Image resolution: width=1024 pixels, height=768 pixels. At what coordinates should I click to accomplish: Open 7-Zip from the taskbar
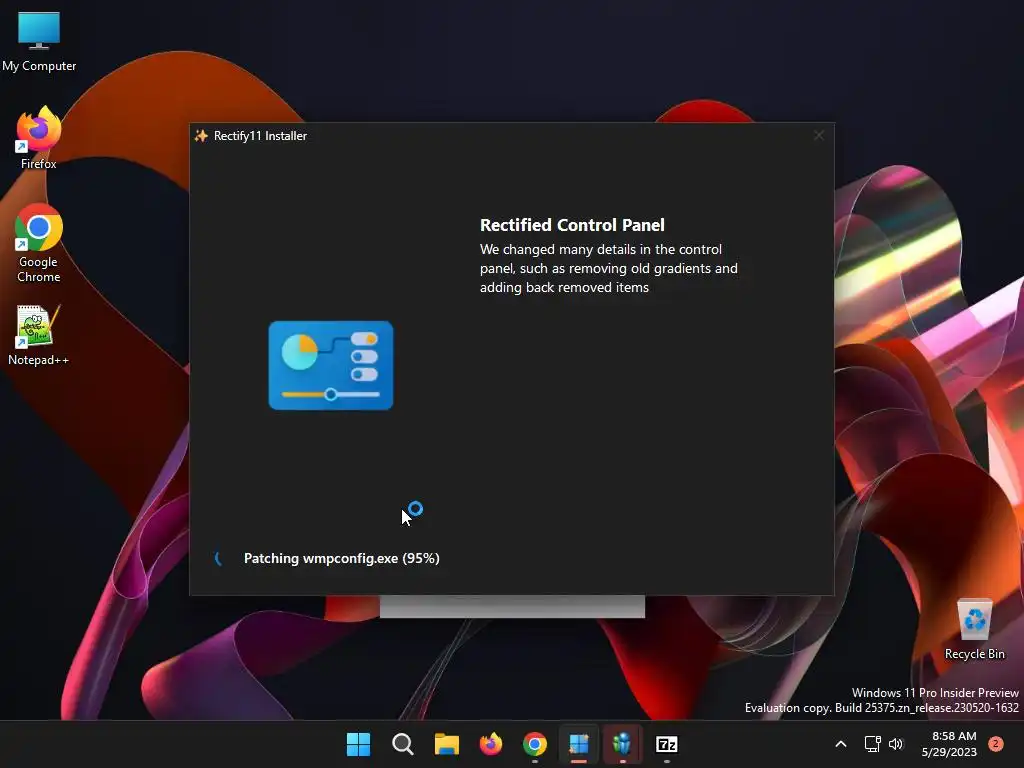pyautogui.click(x=666, y=744)
